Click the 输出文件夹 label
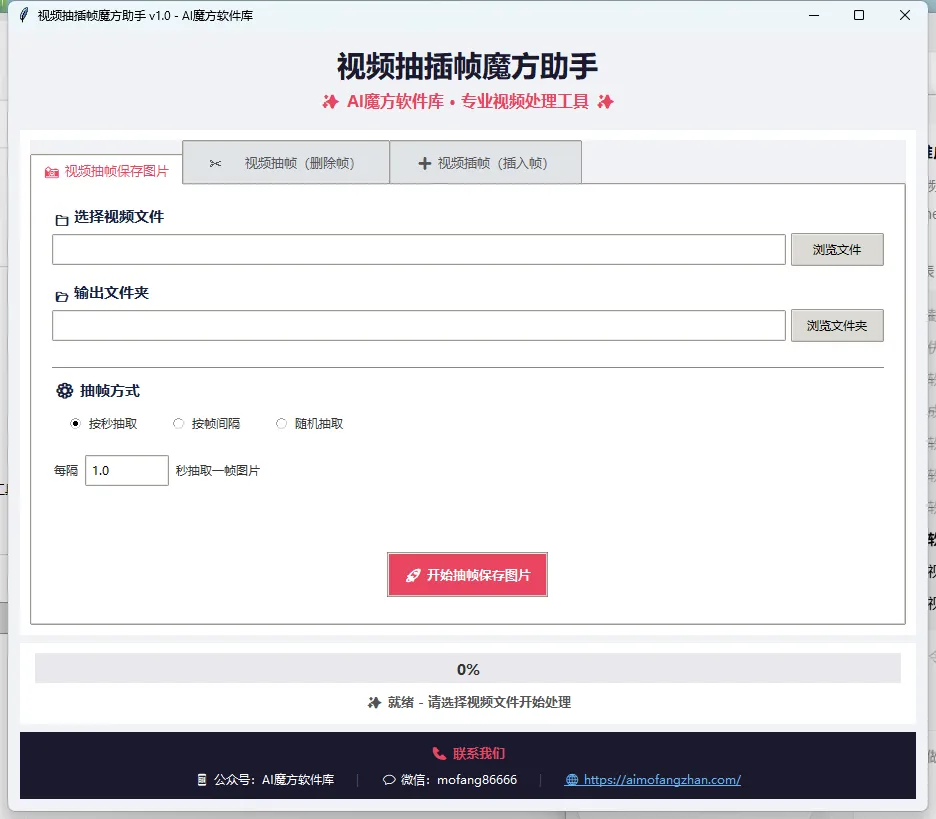Screen dimensions: 936x819 click(111, 293)
